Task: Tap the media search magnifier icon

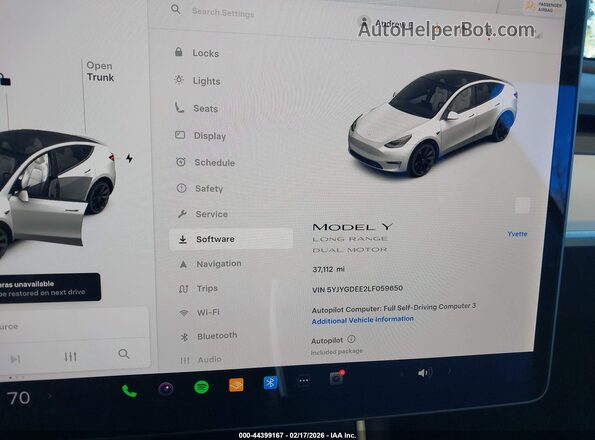Action: 123,354
